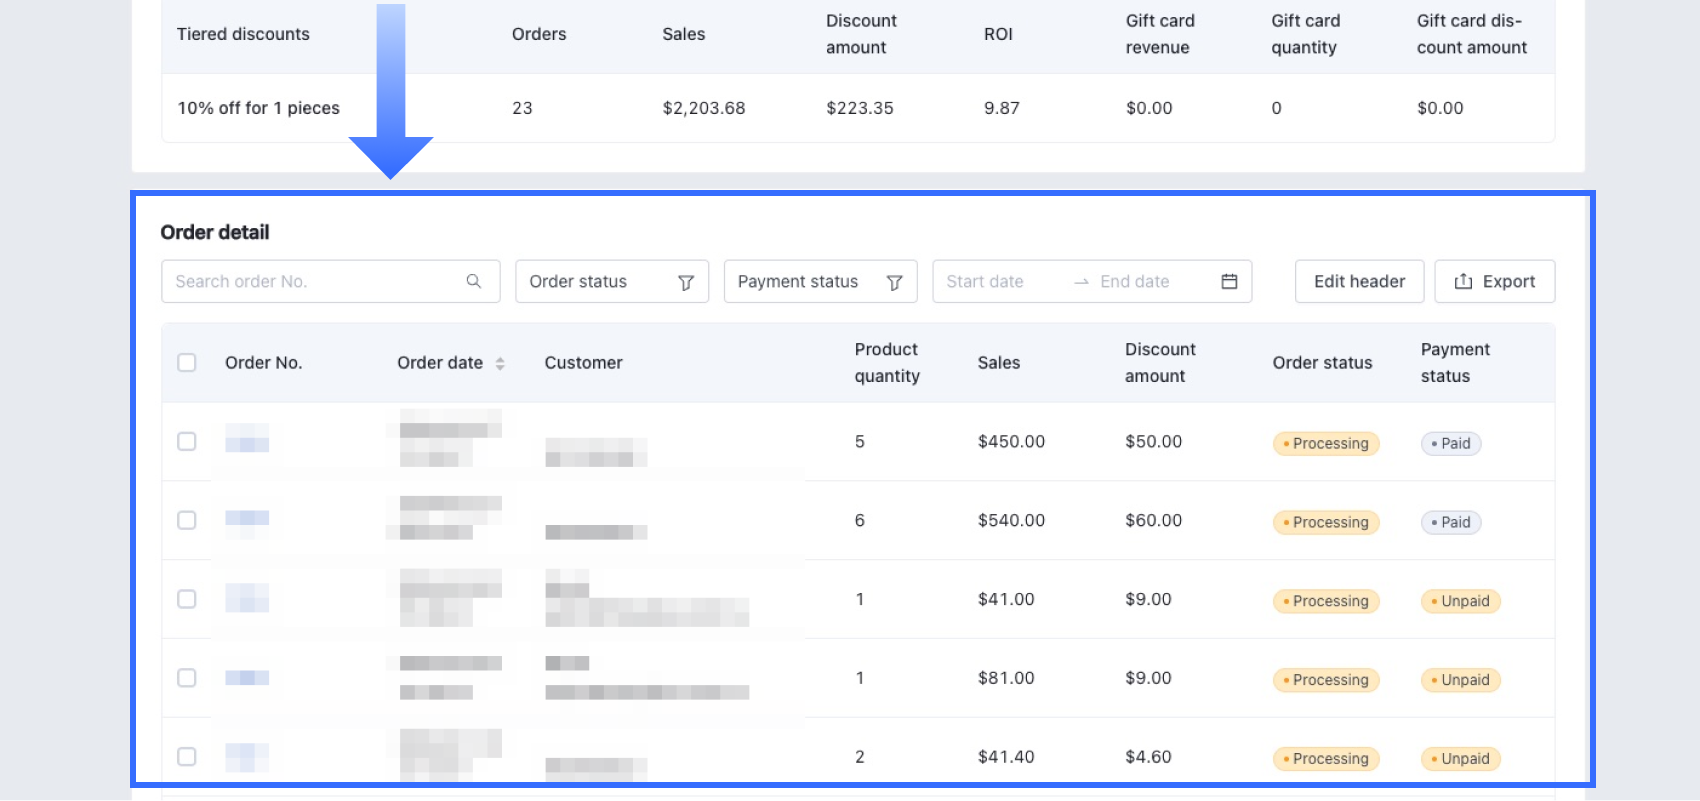Toggle the select-all orders header checkbox
This screenshot has height=801, width=1700.
187,363
